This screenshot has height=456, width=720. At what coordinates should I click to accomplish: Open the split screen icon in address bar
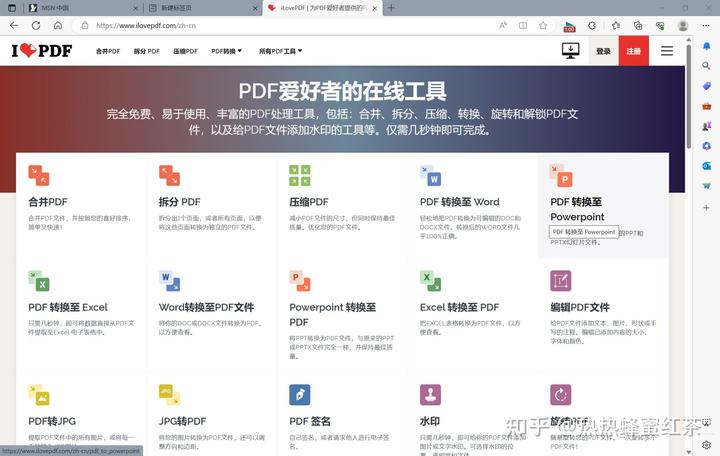[x=523, y=26]
